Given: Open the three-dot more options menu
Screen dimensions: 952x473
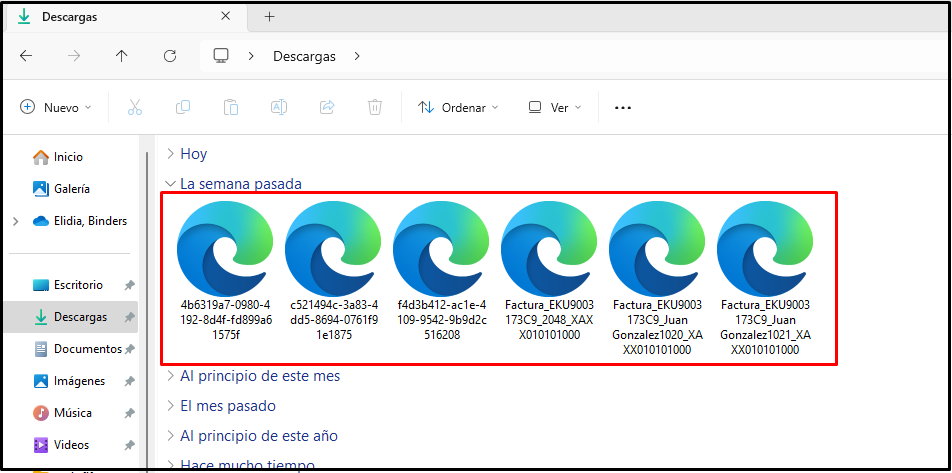Looking at the screenshot, I should (x=623, y=108).
